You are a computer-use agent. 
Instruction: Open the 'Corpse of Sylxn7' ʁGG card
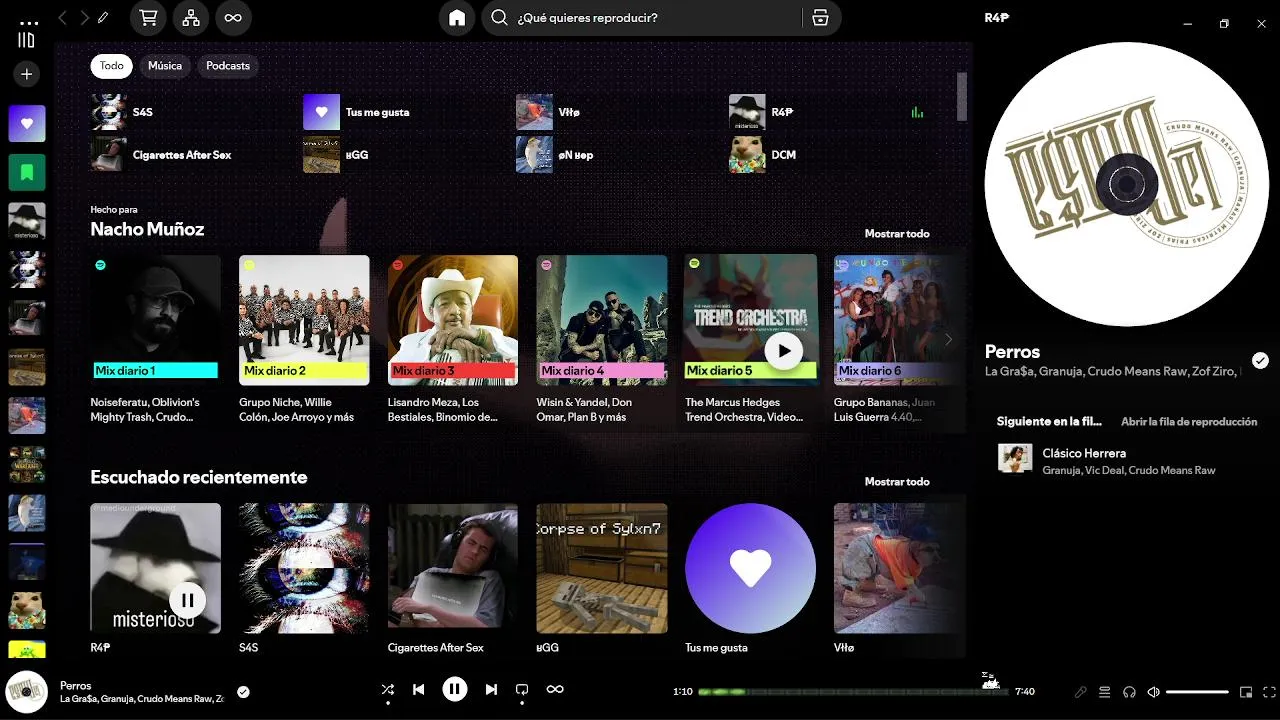(602, 580)
